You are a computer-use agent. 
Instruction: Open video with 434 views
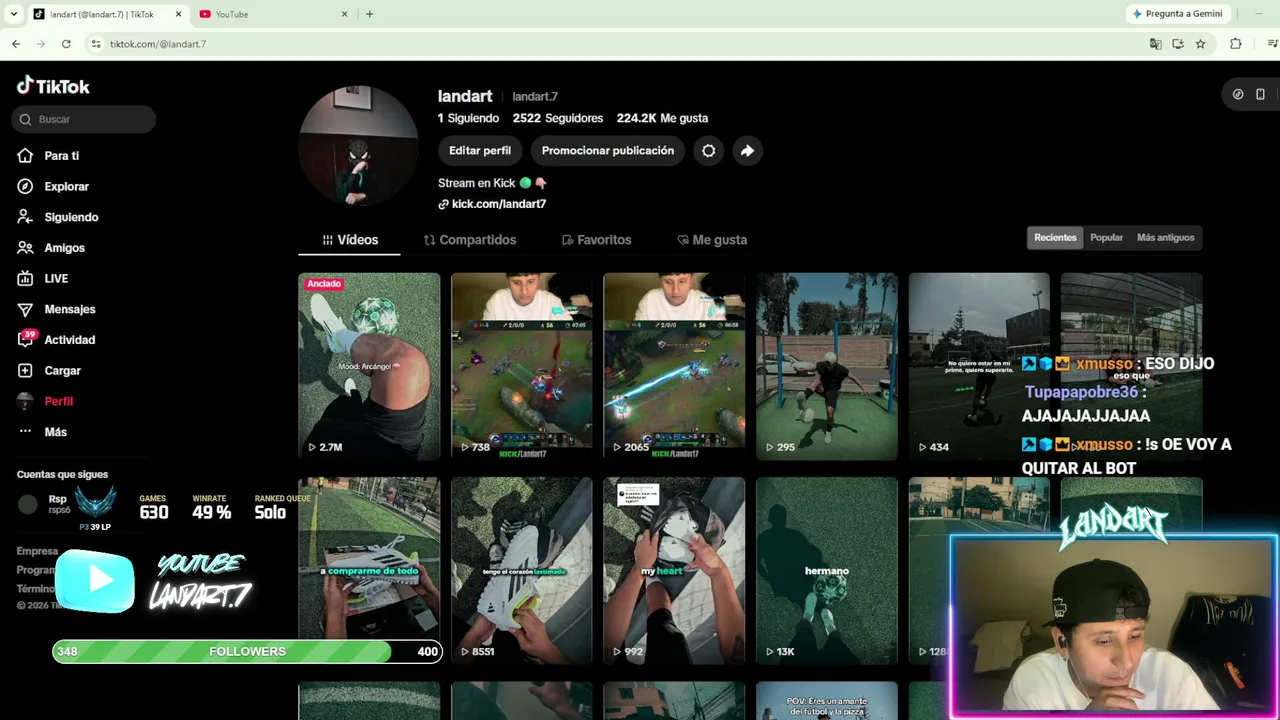click(979, 366)
